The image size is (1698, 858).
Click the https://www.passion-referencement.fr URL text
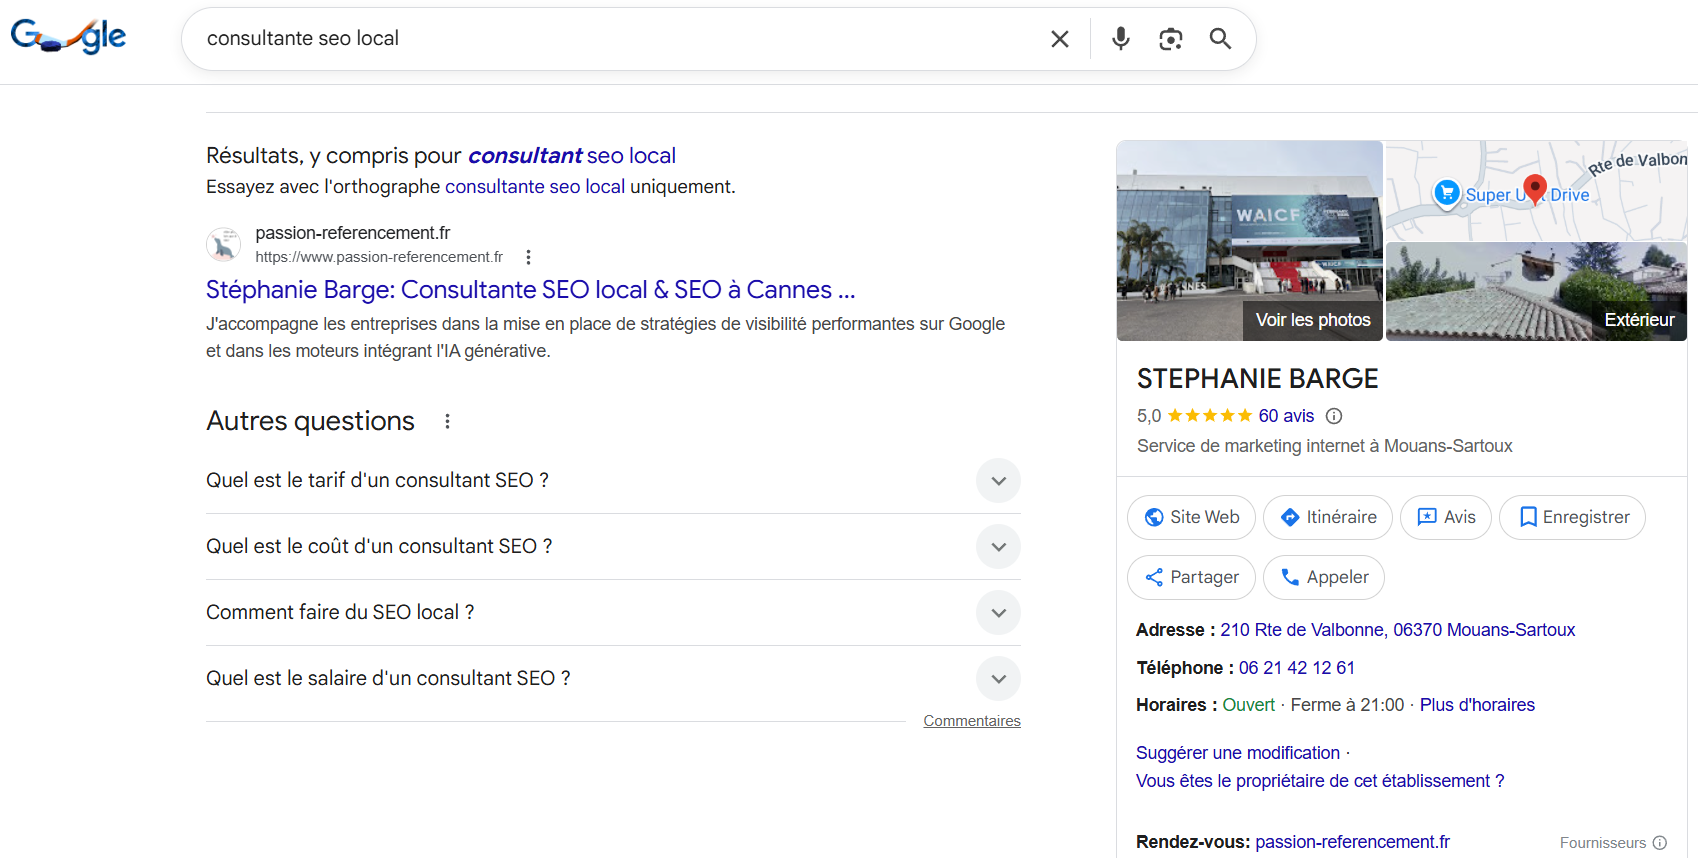(x=379, y=257)
